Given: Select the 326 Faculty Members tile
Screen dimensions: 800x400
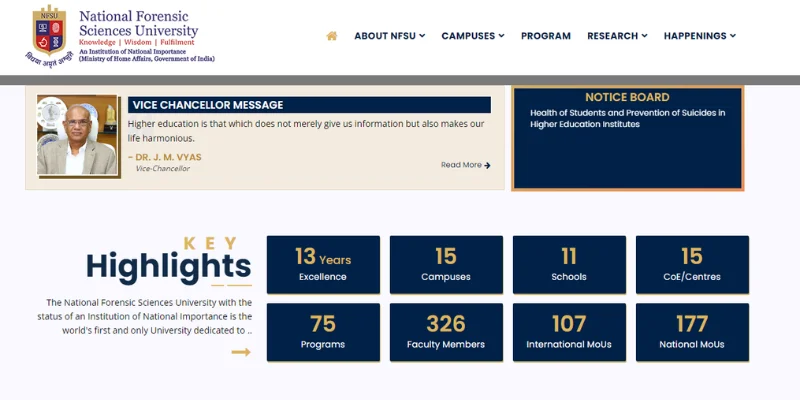Looking at the screenshot, I should [446, 332].
